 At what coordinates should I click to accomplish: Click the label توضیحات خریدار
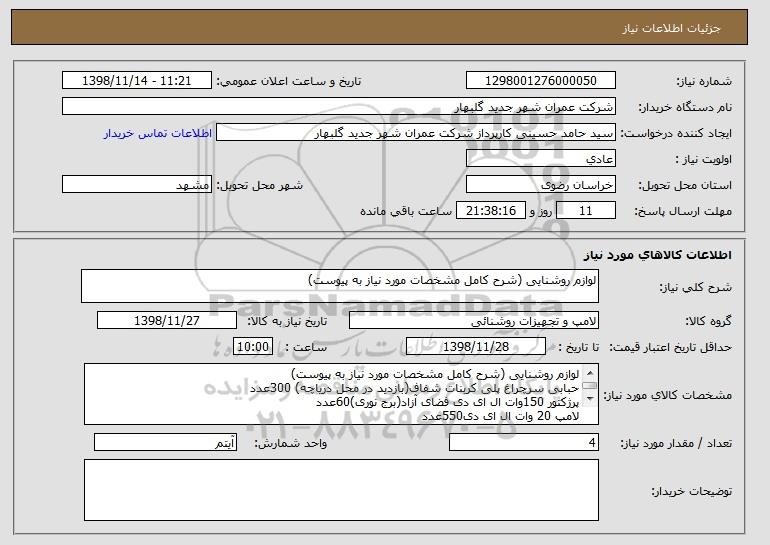click(691, 491)
